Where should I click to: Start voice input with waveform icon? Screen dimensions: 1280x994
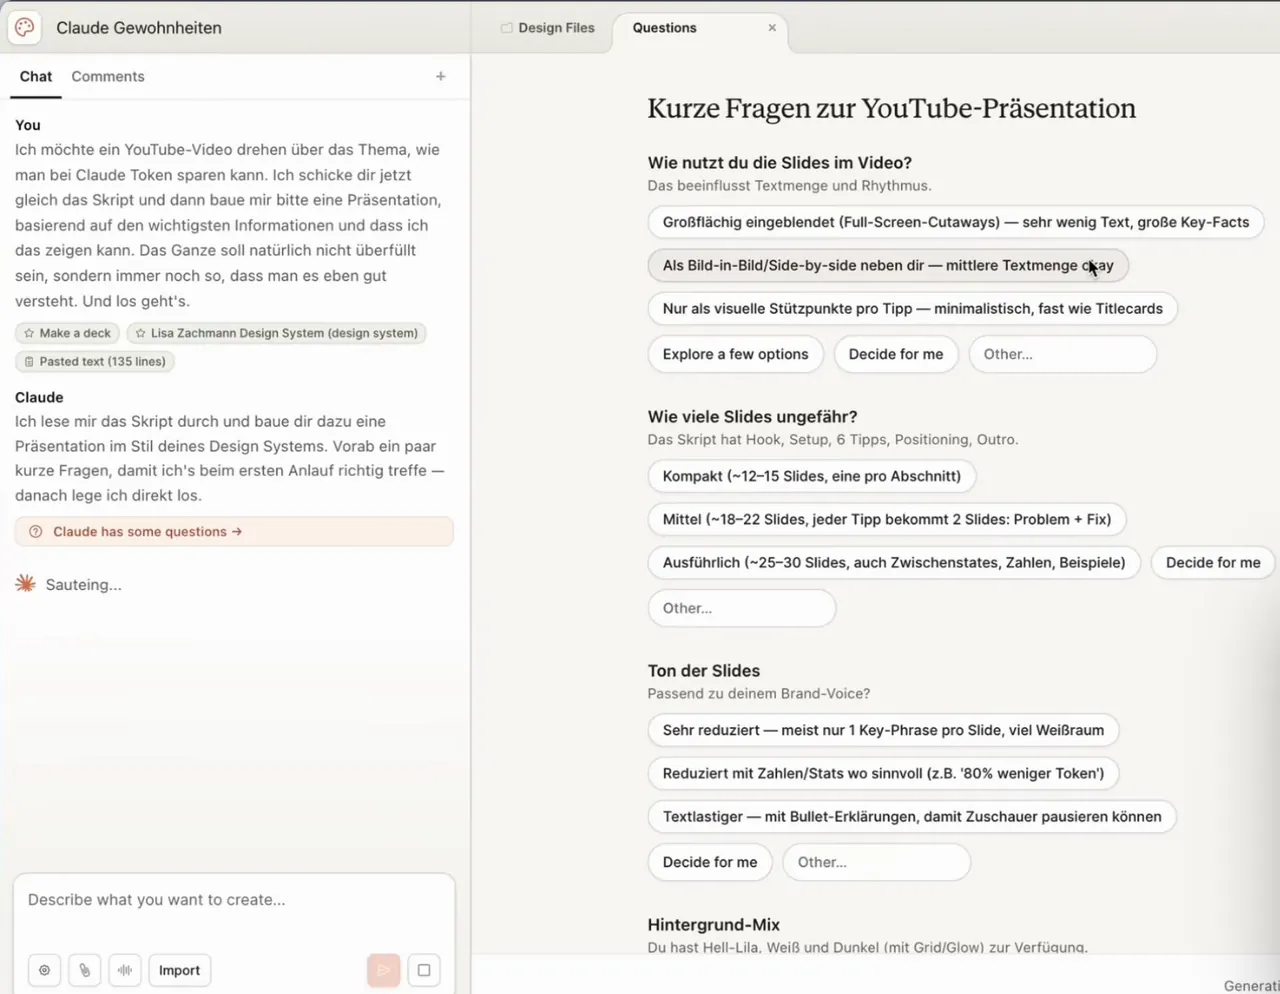click(125, 970)
